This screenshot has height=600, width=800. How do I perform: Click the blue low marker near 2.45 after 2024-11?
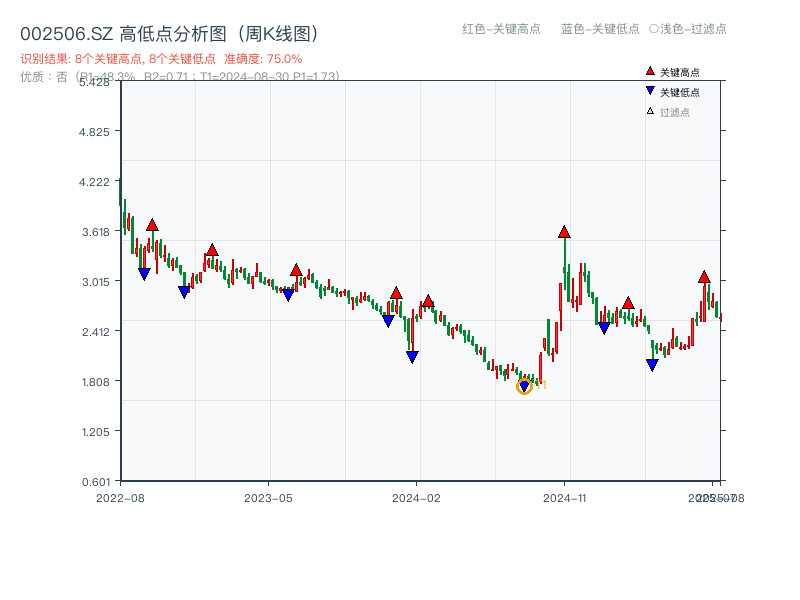(x=604, y=328)
